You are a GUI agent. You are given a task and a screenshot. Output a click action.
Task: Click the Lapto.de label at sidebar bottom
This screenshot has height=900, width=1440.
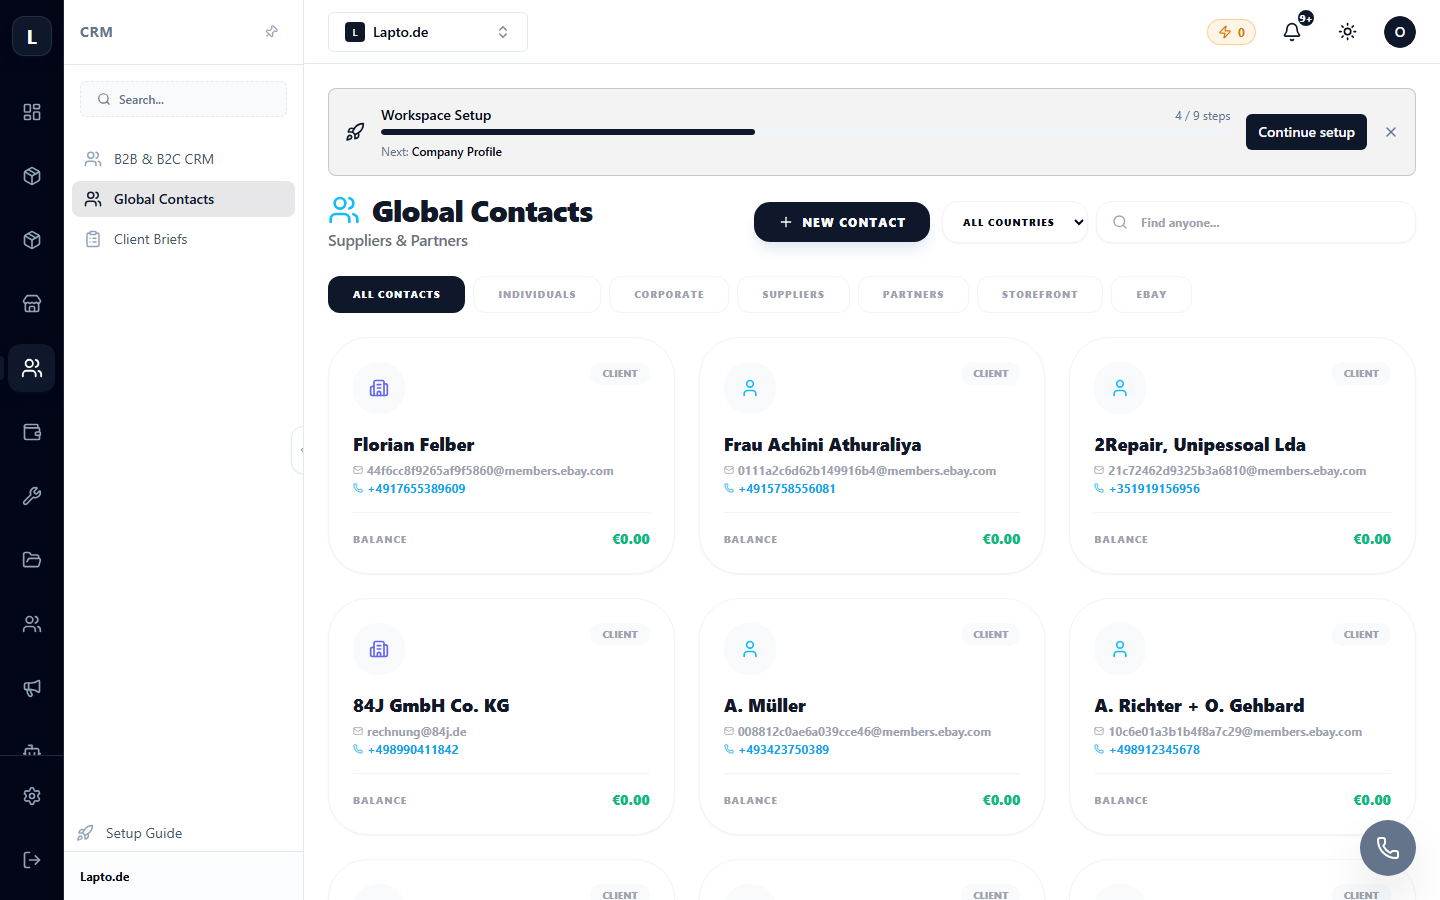[105, 877]
